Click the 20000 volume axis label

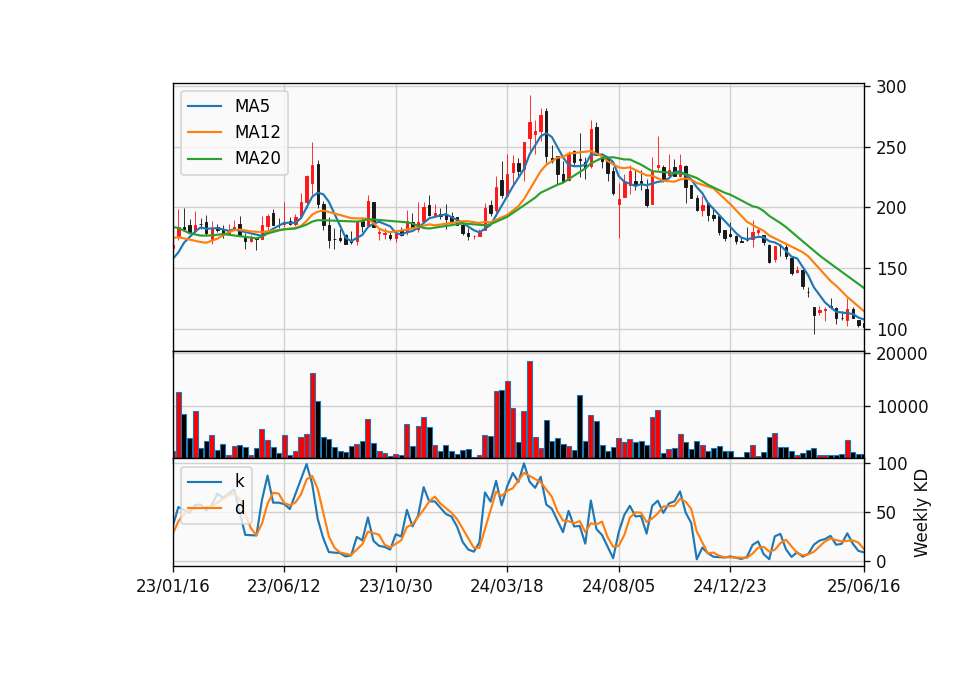tap(902, 354)
